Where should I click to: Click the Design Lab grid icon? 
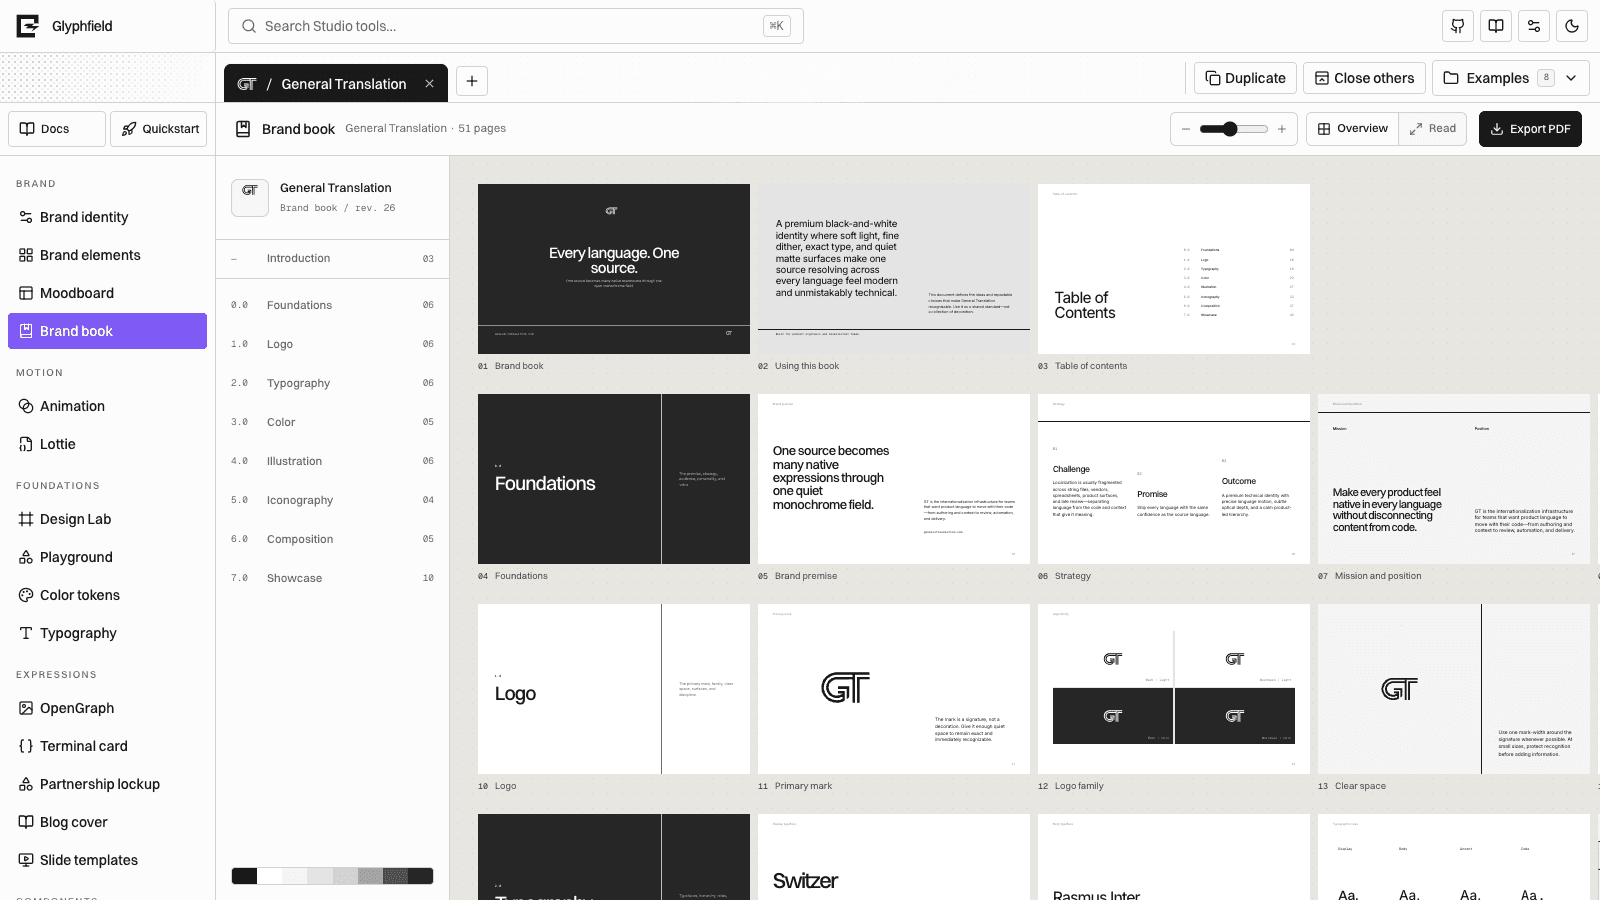[x=26, y=519]
